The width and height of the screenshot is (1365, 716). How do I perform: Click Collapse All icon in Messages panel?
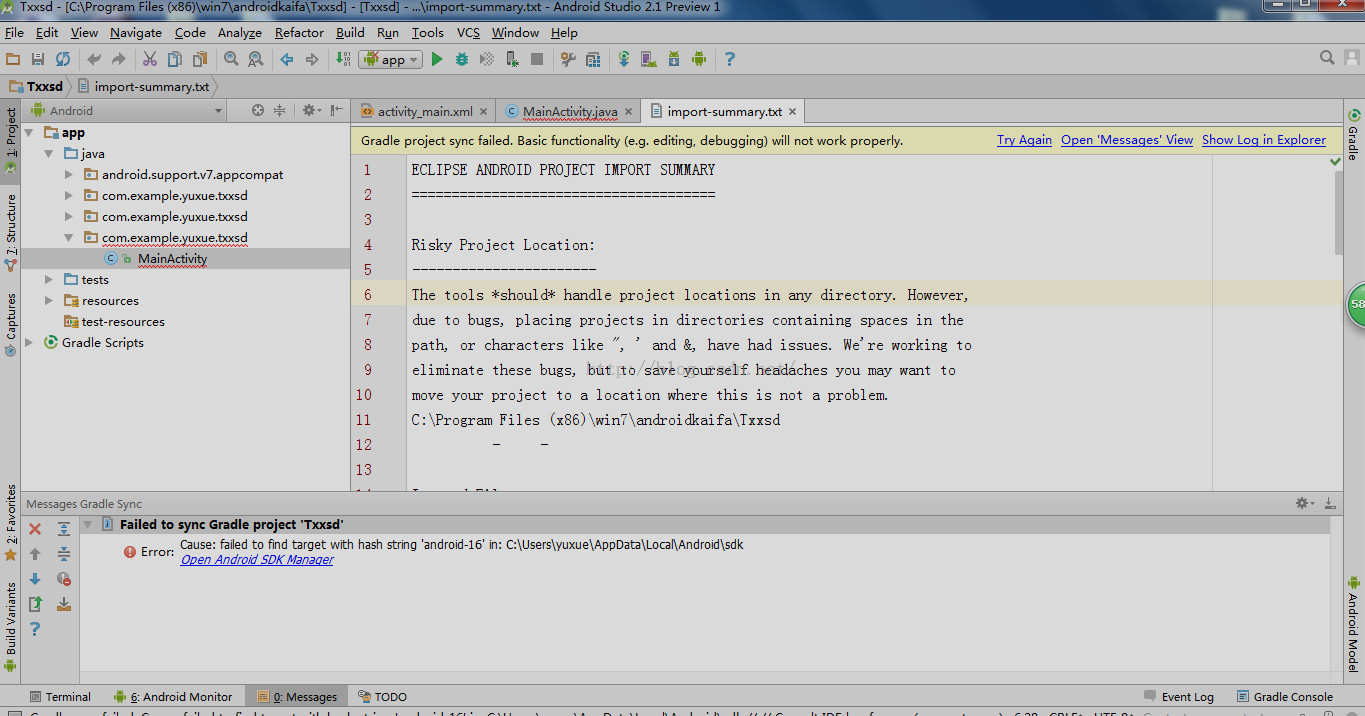coord(64,554)
